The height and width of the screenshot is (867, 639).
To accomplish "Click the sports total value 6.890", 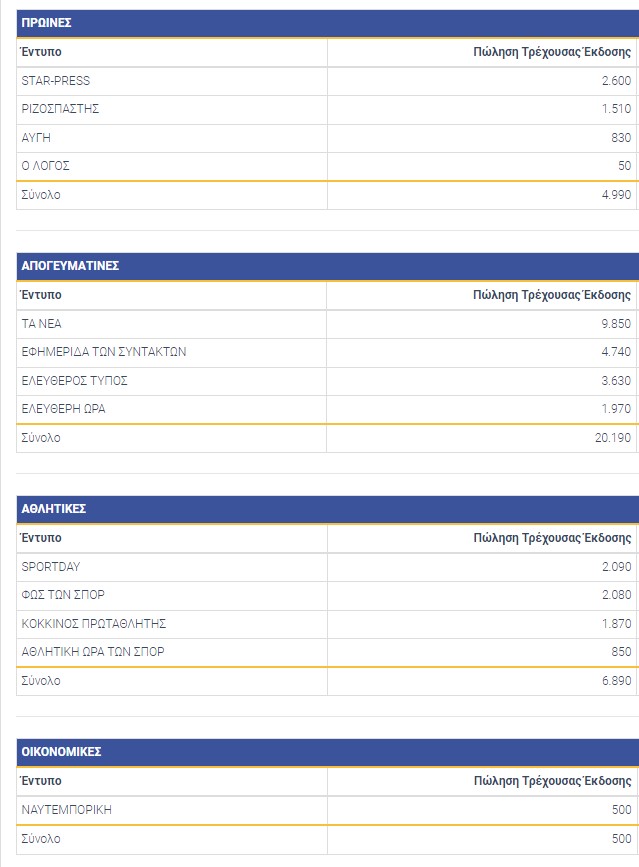I will [x=616, y=681].
